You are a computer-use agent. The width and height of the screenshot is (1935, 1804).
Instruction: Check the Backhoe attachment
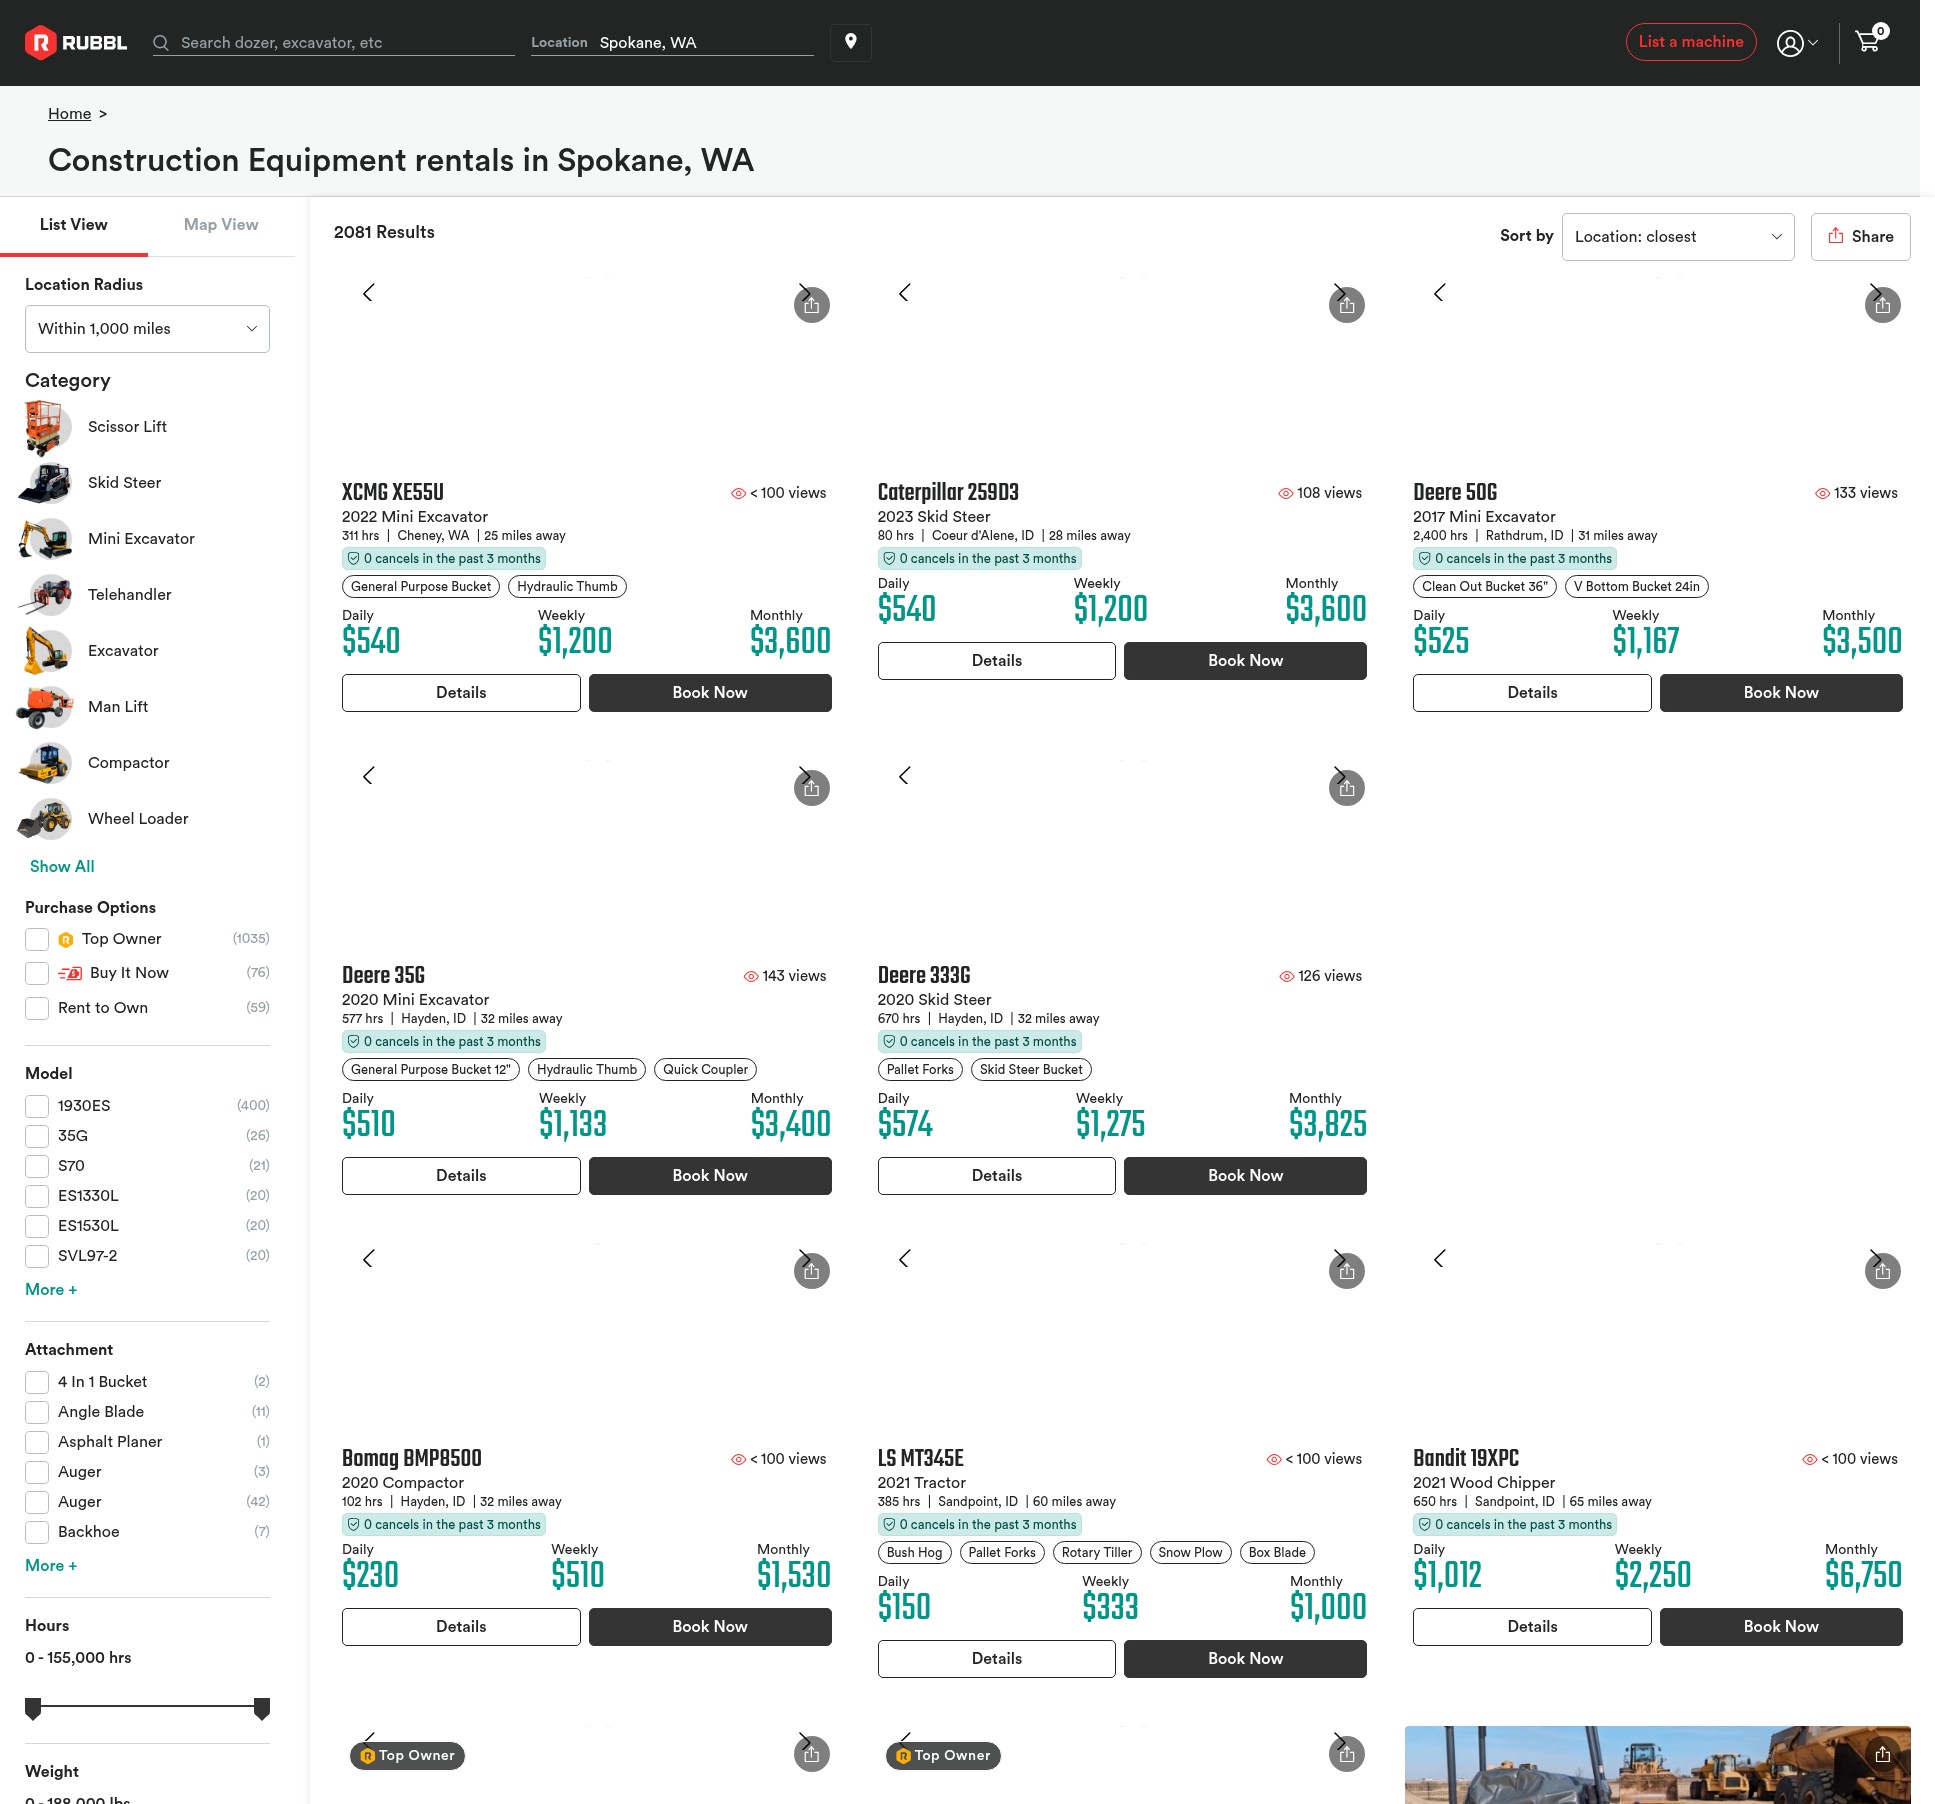tap(37, 1532)
